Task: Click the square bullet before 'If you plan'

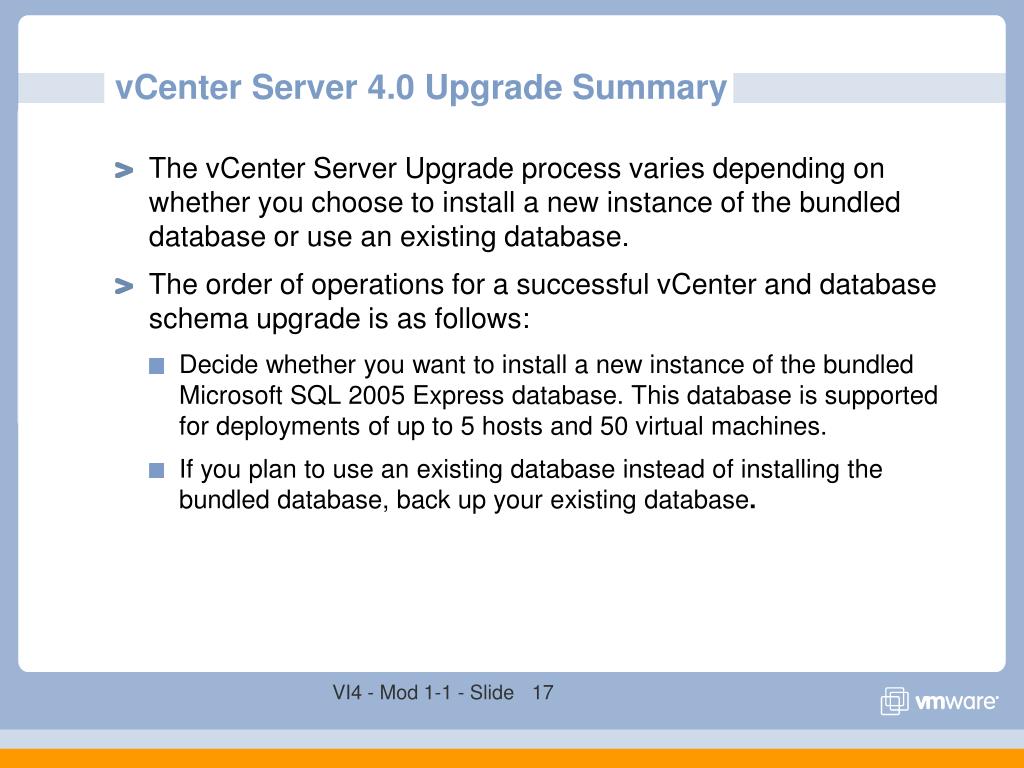Action: (156, 470)
